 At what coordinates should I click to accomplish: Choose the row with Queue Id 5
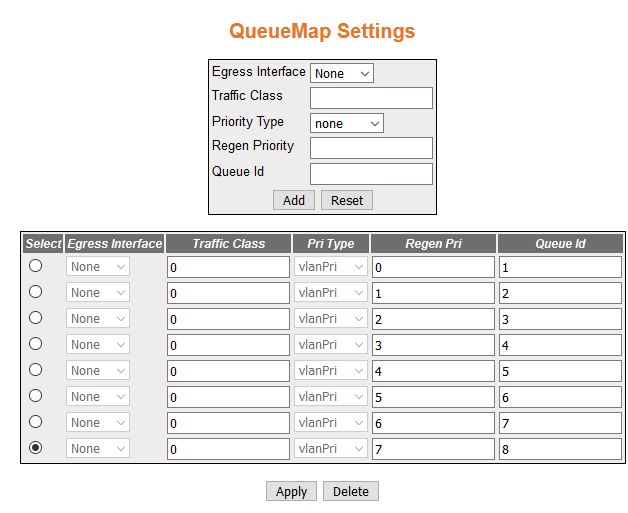coord(36,370)
